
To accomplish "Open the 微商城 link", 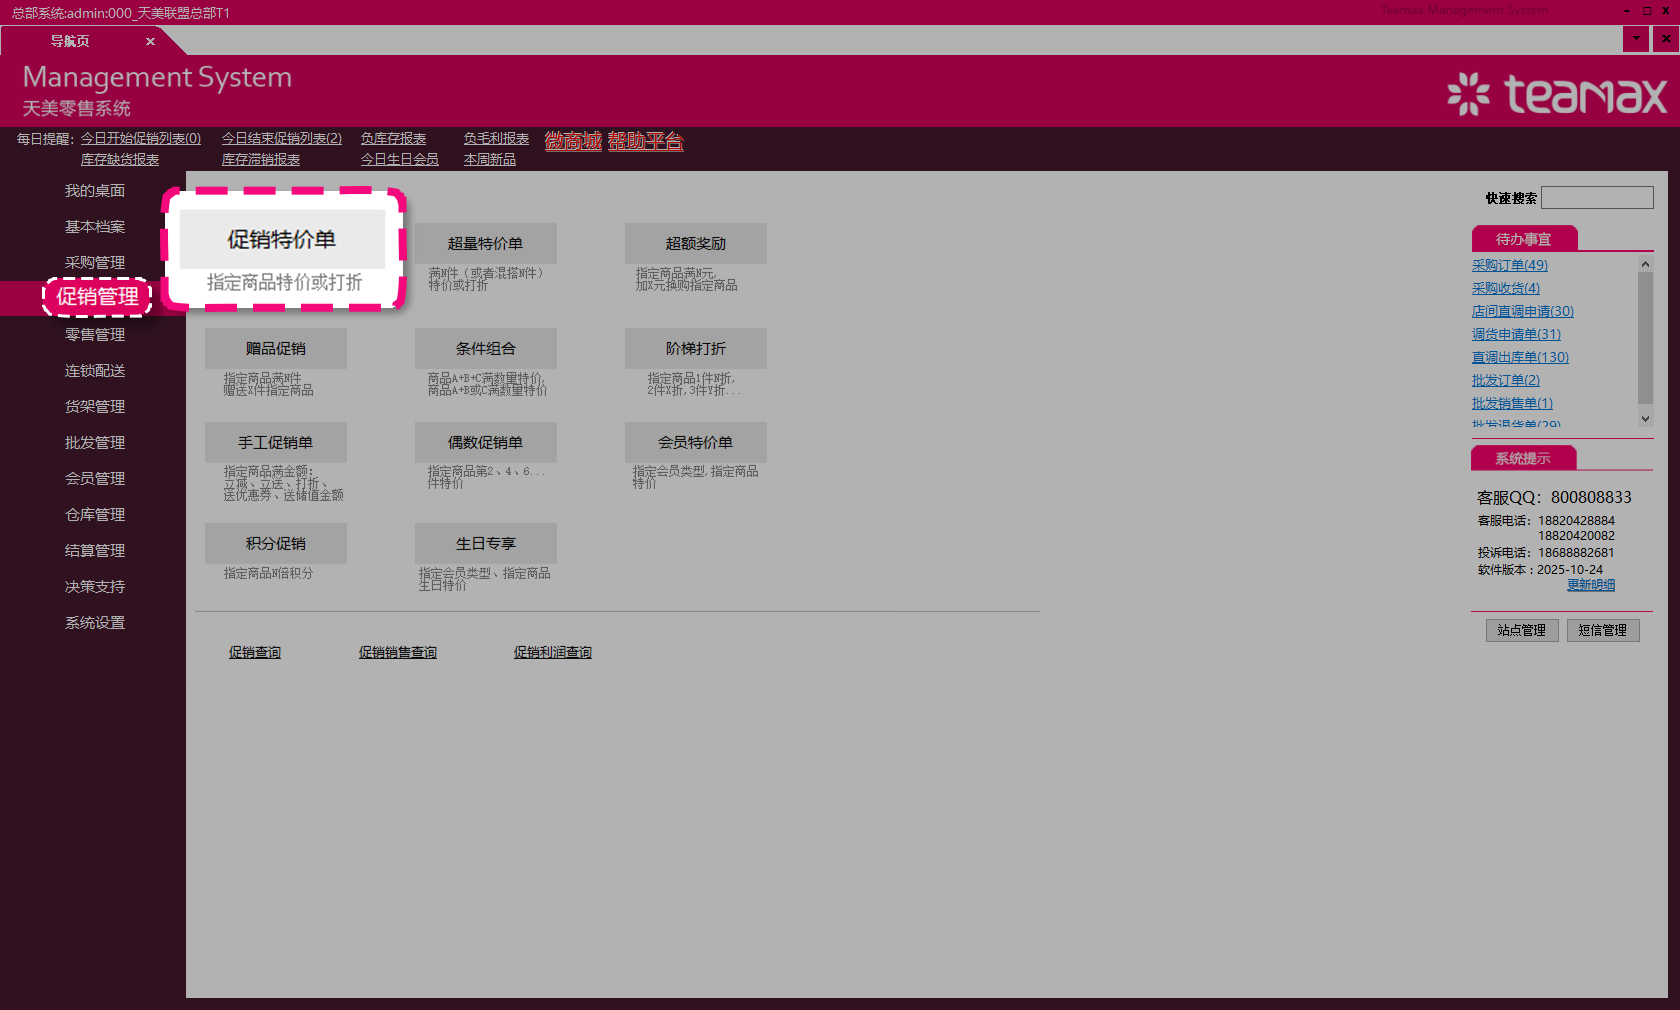I will click(573, 141).
